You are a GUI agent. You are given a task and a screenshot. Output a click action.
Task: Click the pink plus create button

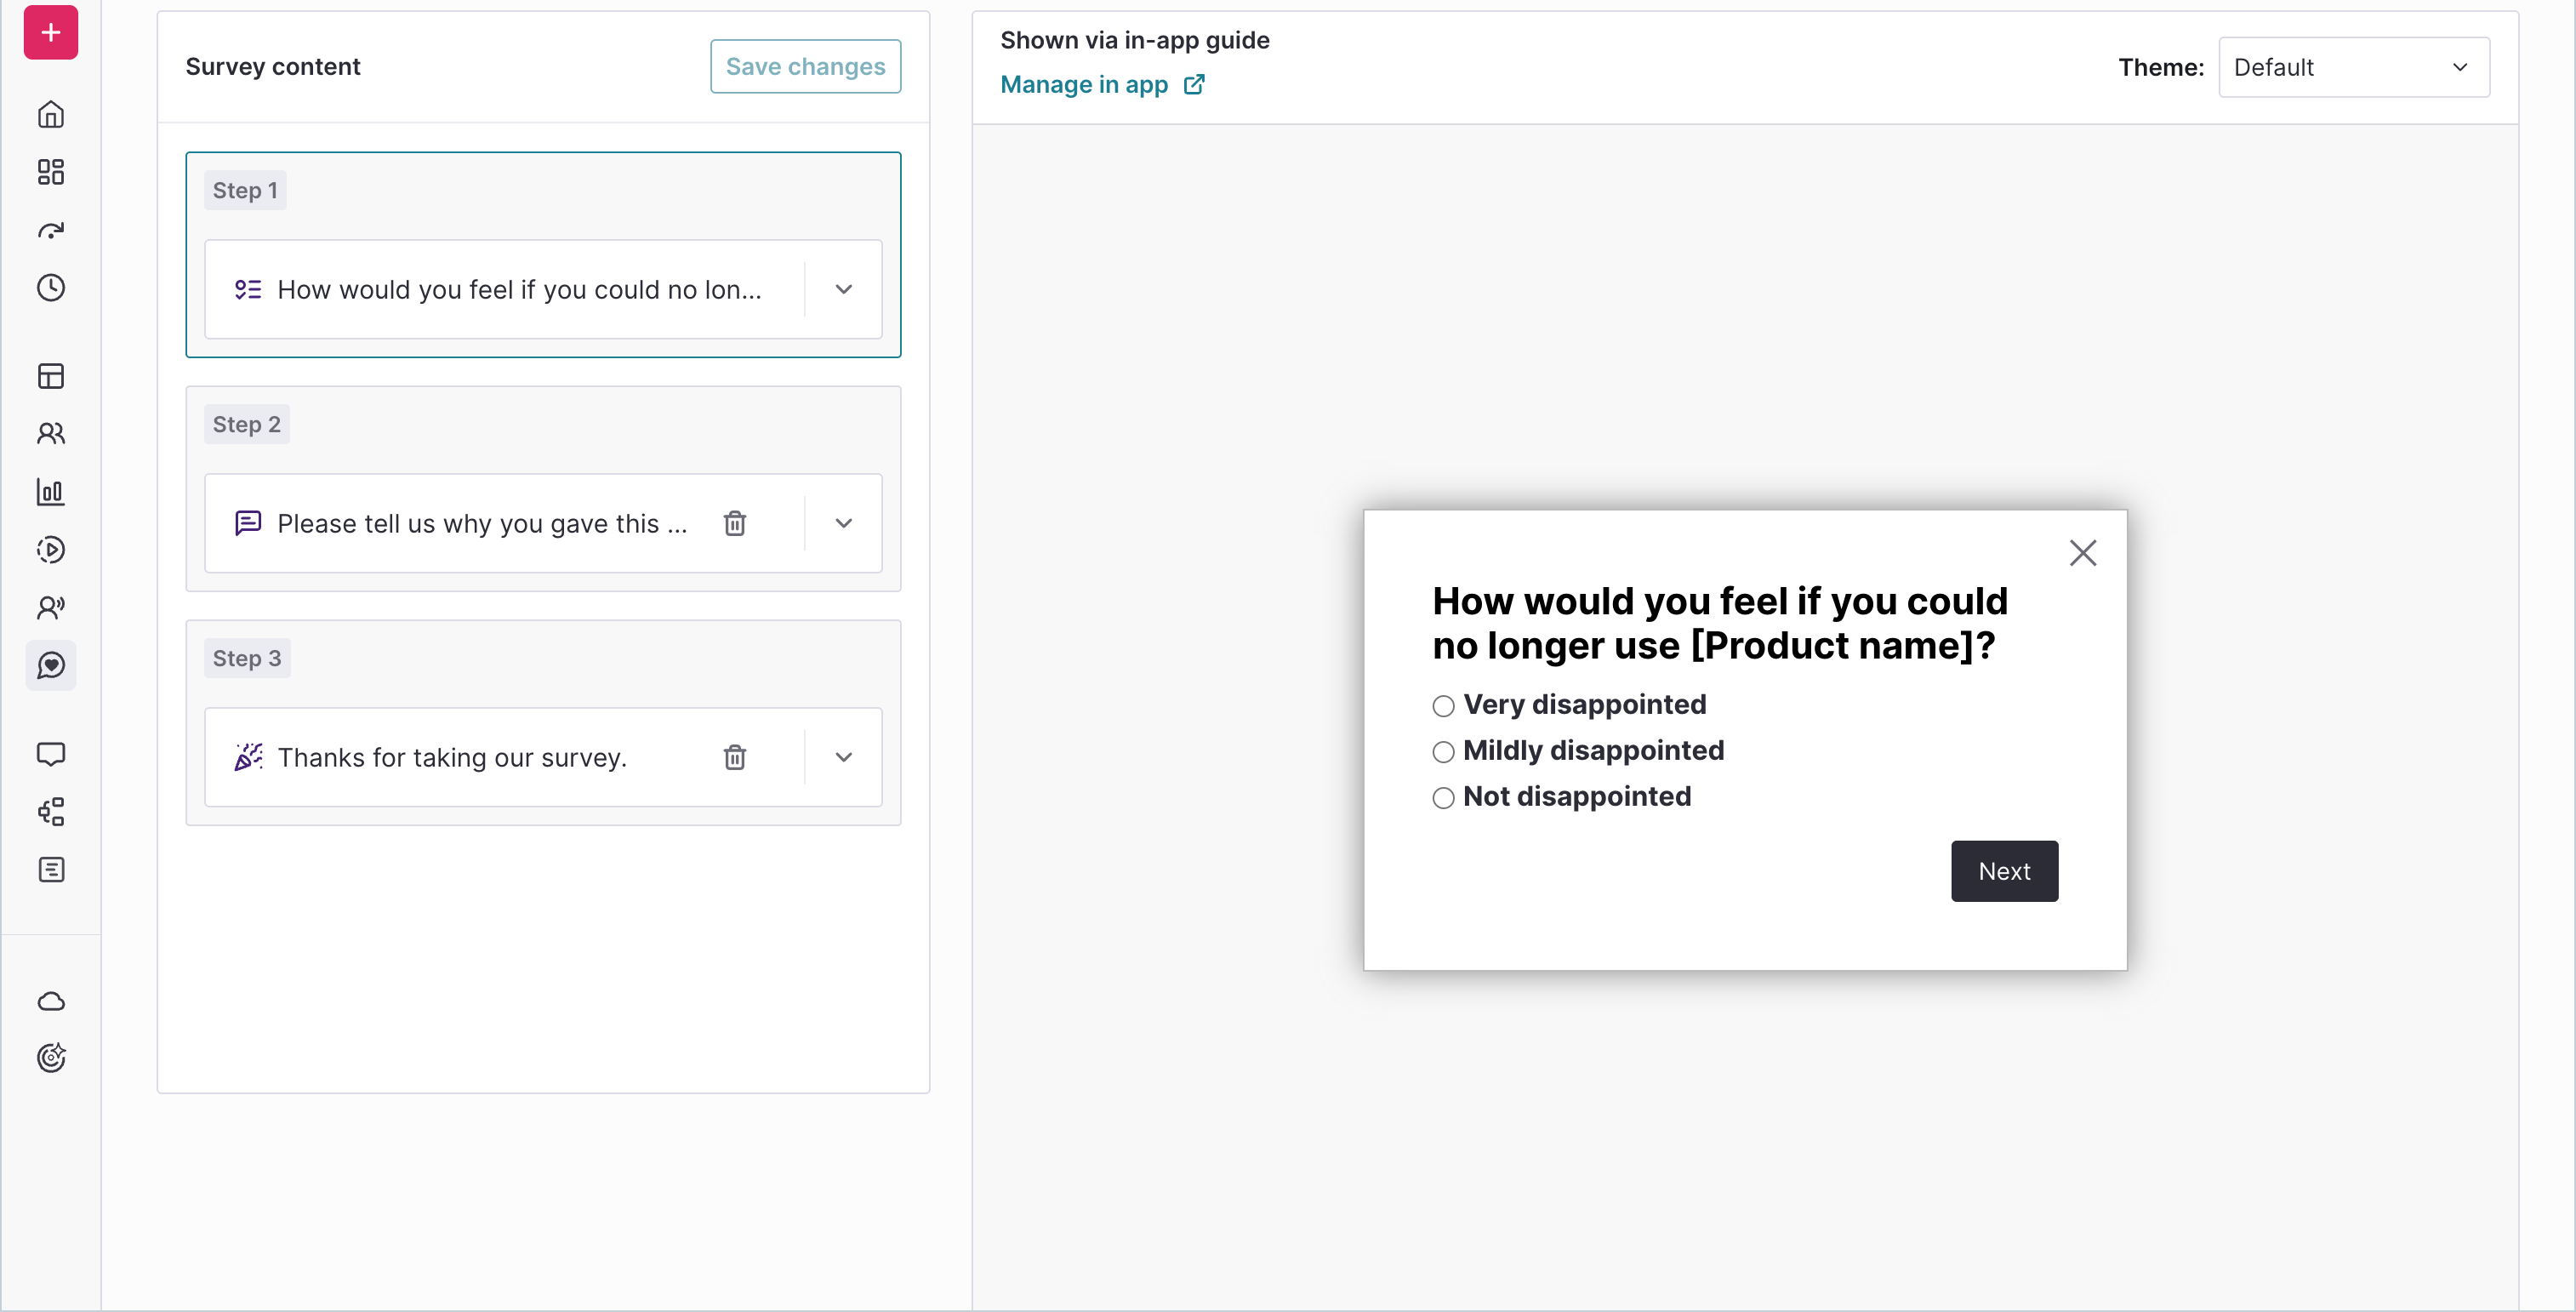[x=51, y=32]
